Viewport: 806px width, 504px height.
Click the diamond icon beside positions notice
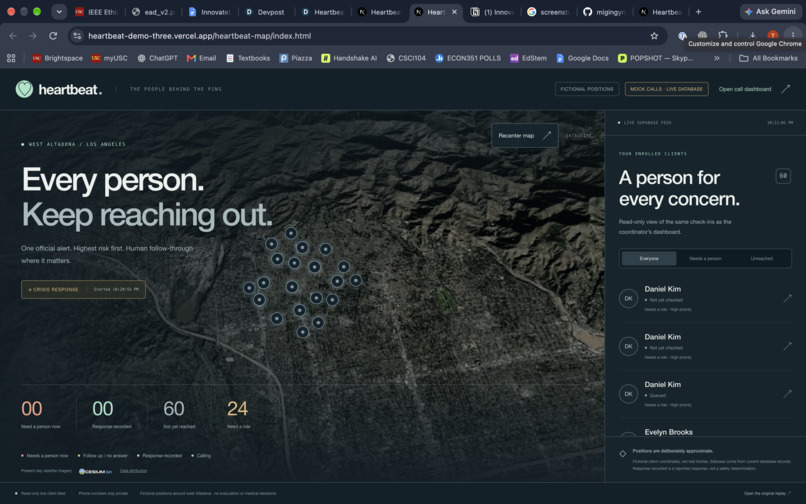click(x=622, y=454)
